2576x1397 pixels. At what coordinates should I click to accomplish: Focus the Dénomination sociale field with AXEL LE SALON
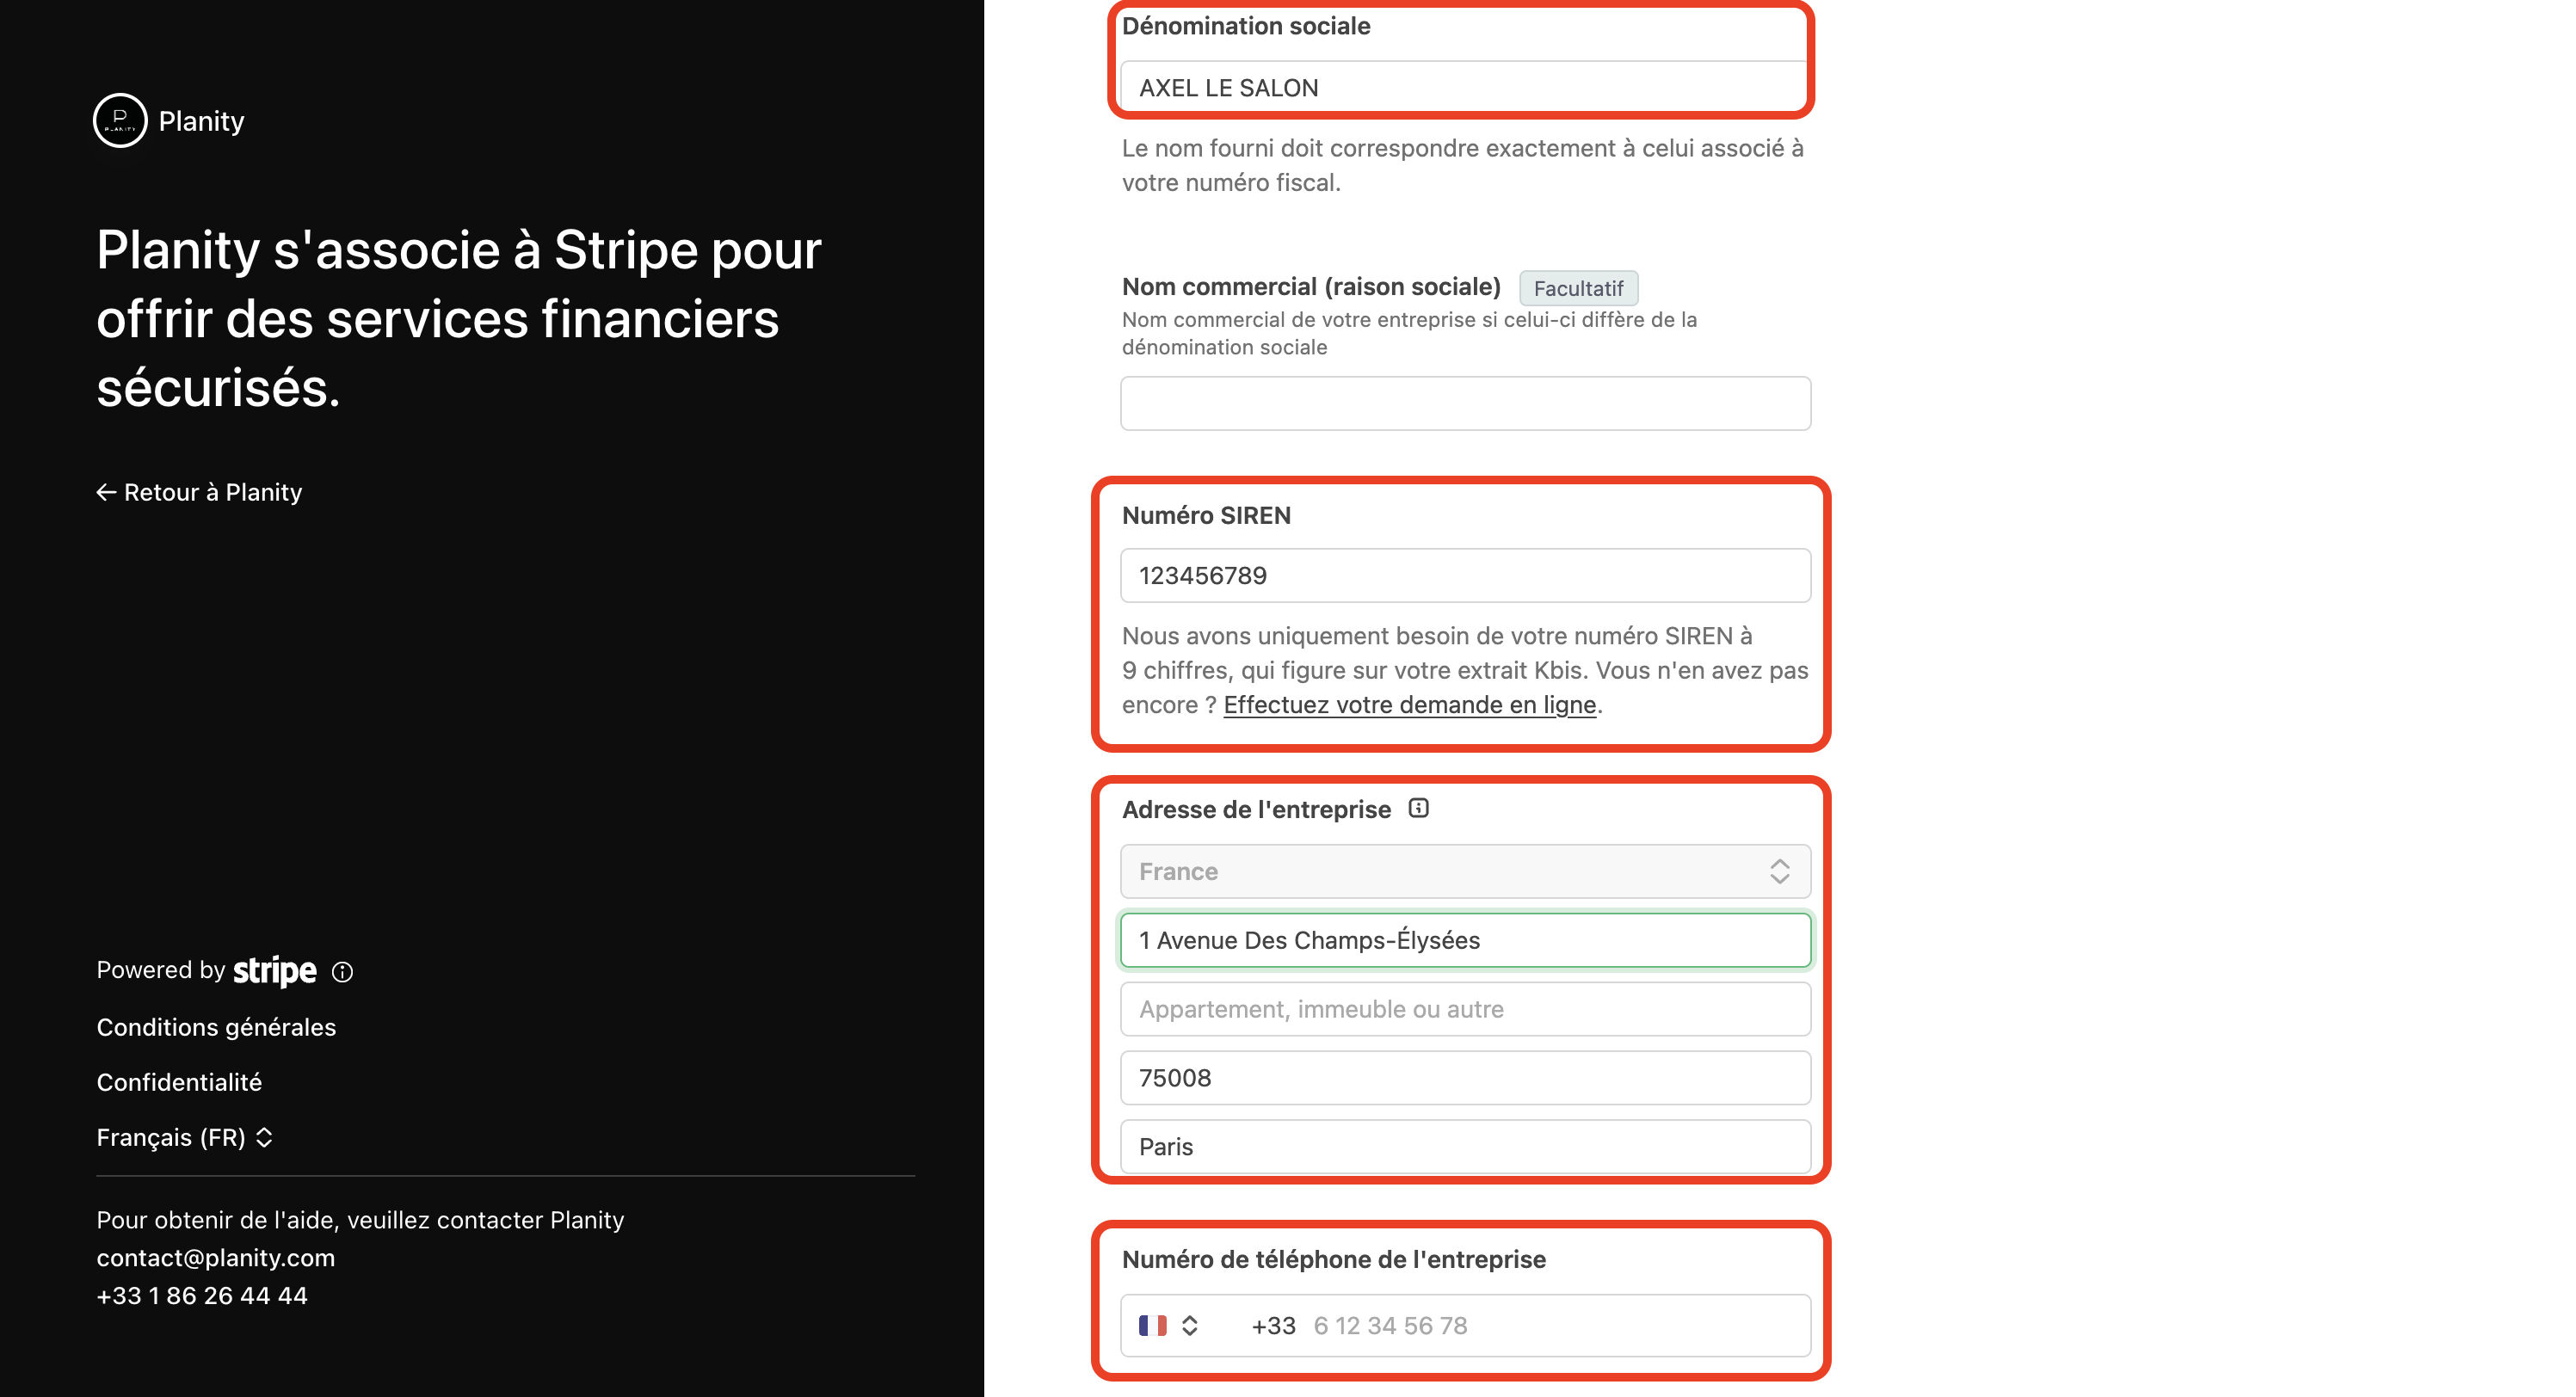[1465, 88]
